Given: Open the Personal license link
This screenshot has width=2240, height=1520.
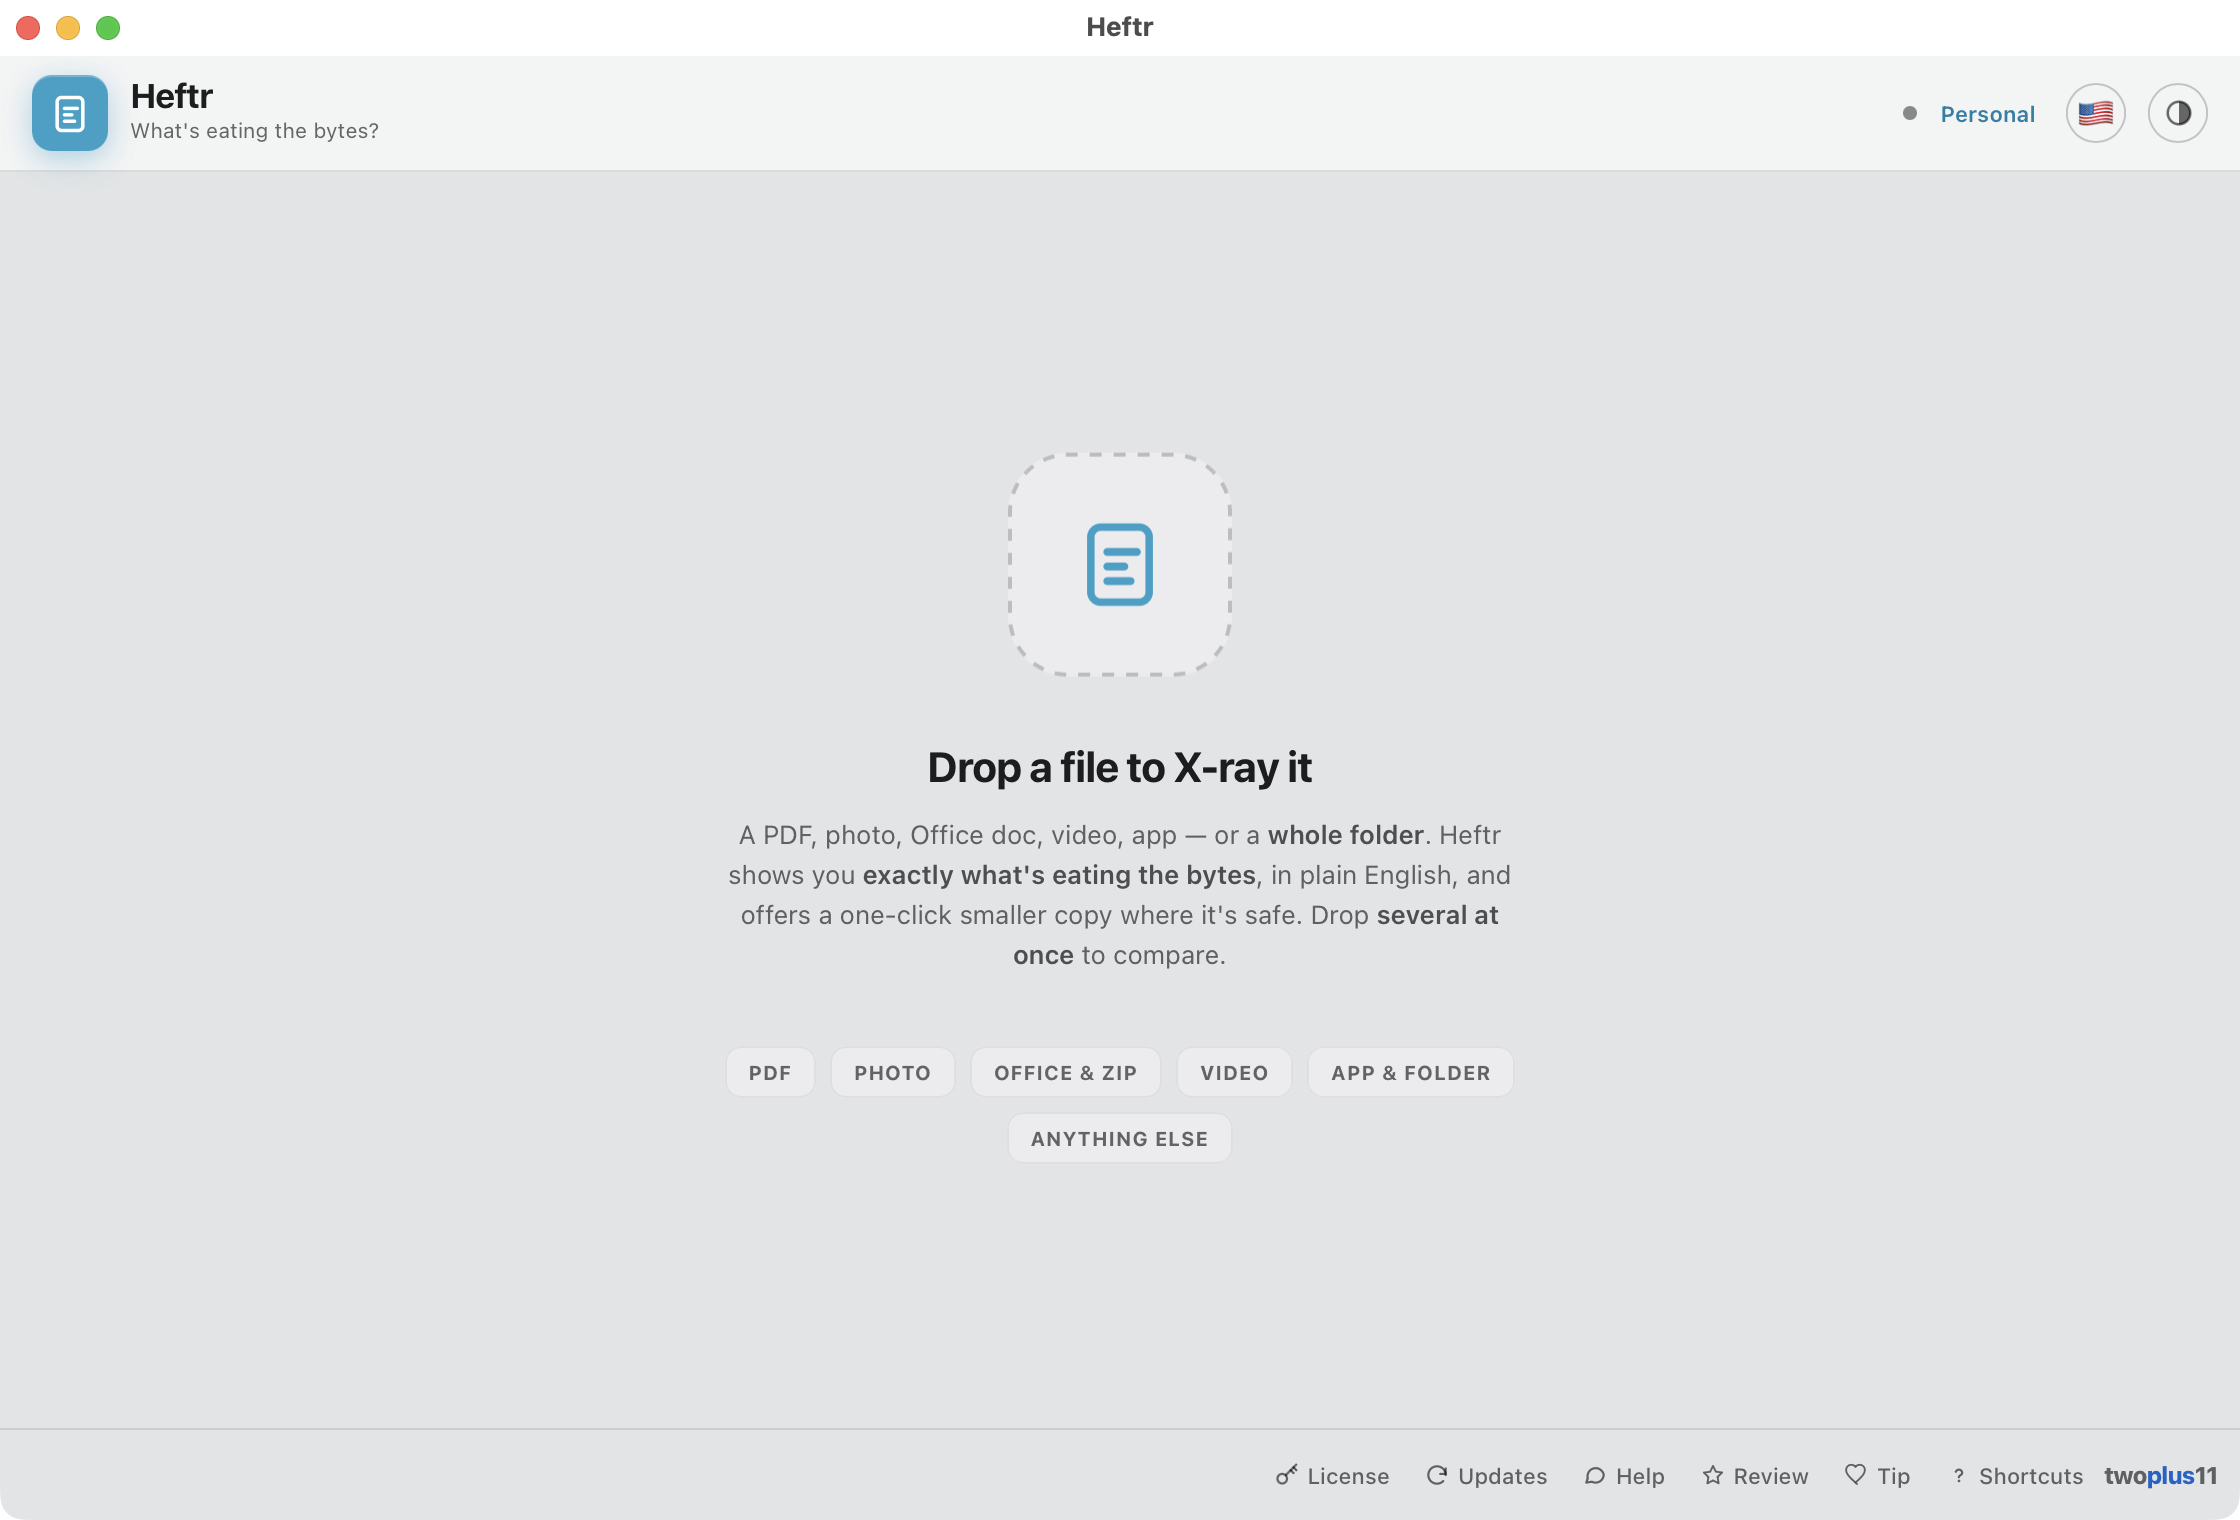Looking at the screenshot, I should click(1987, 114).
